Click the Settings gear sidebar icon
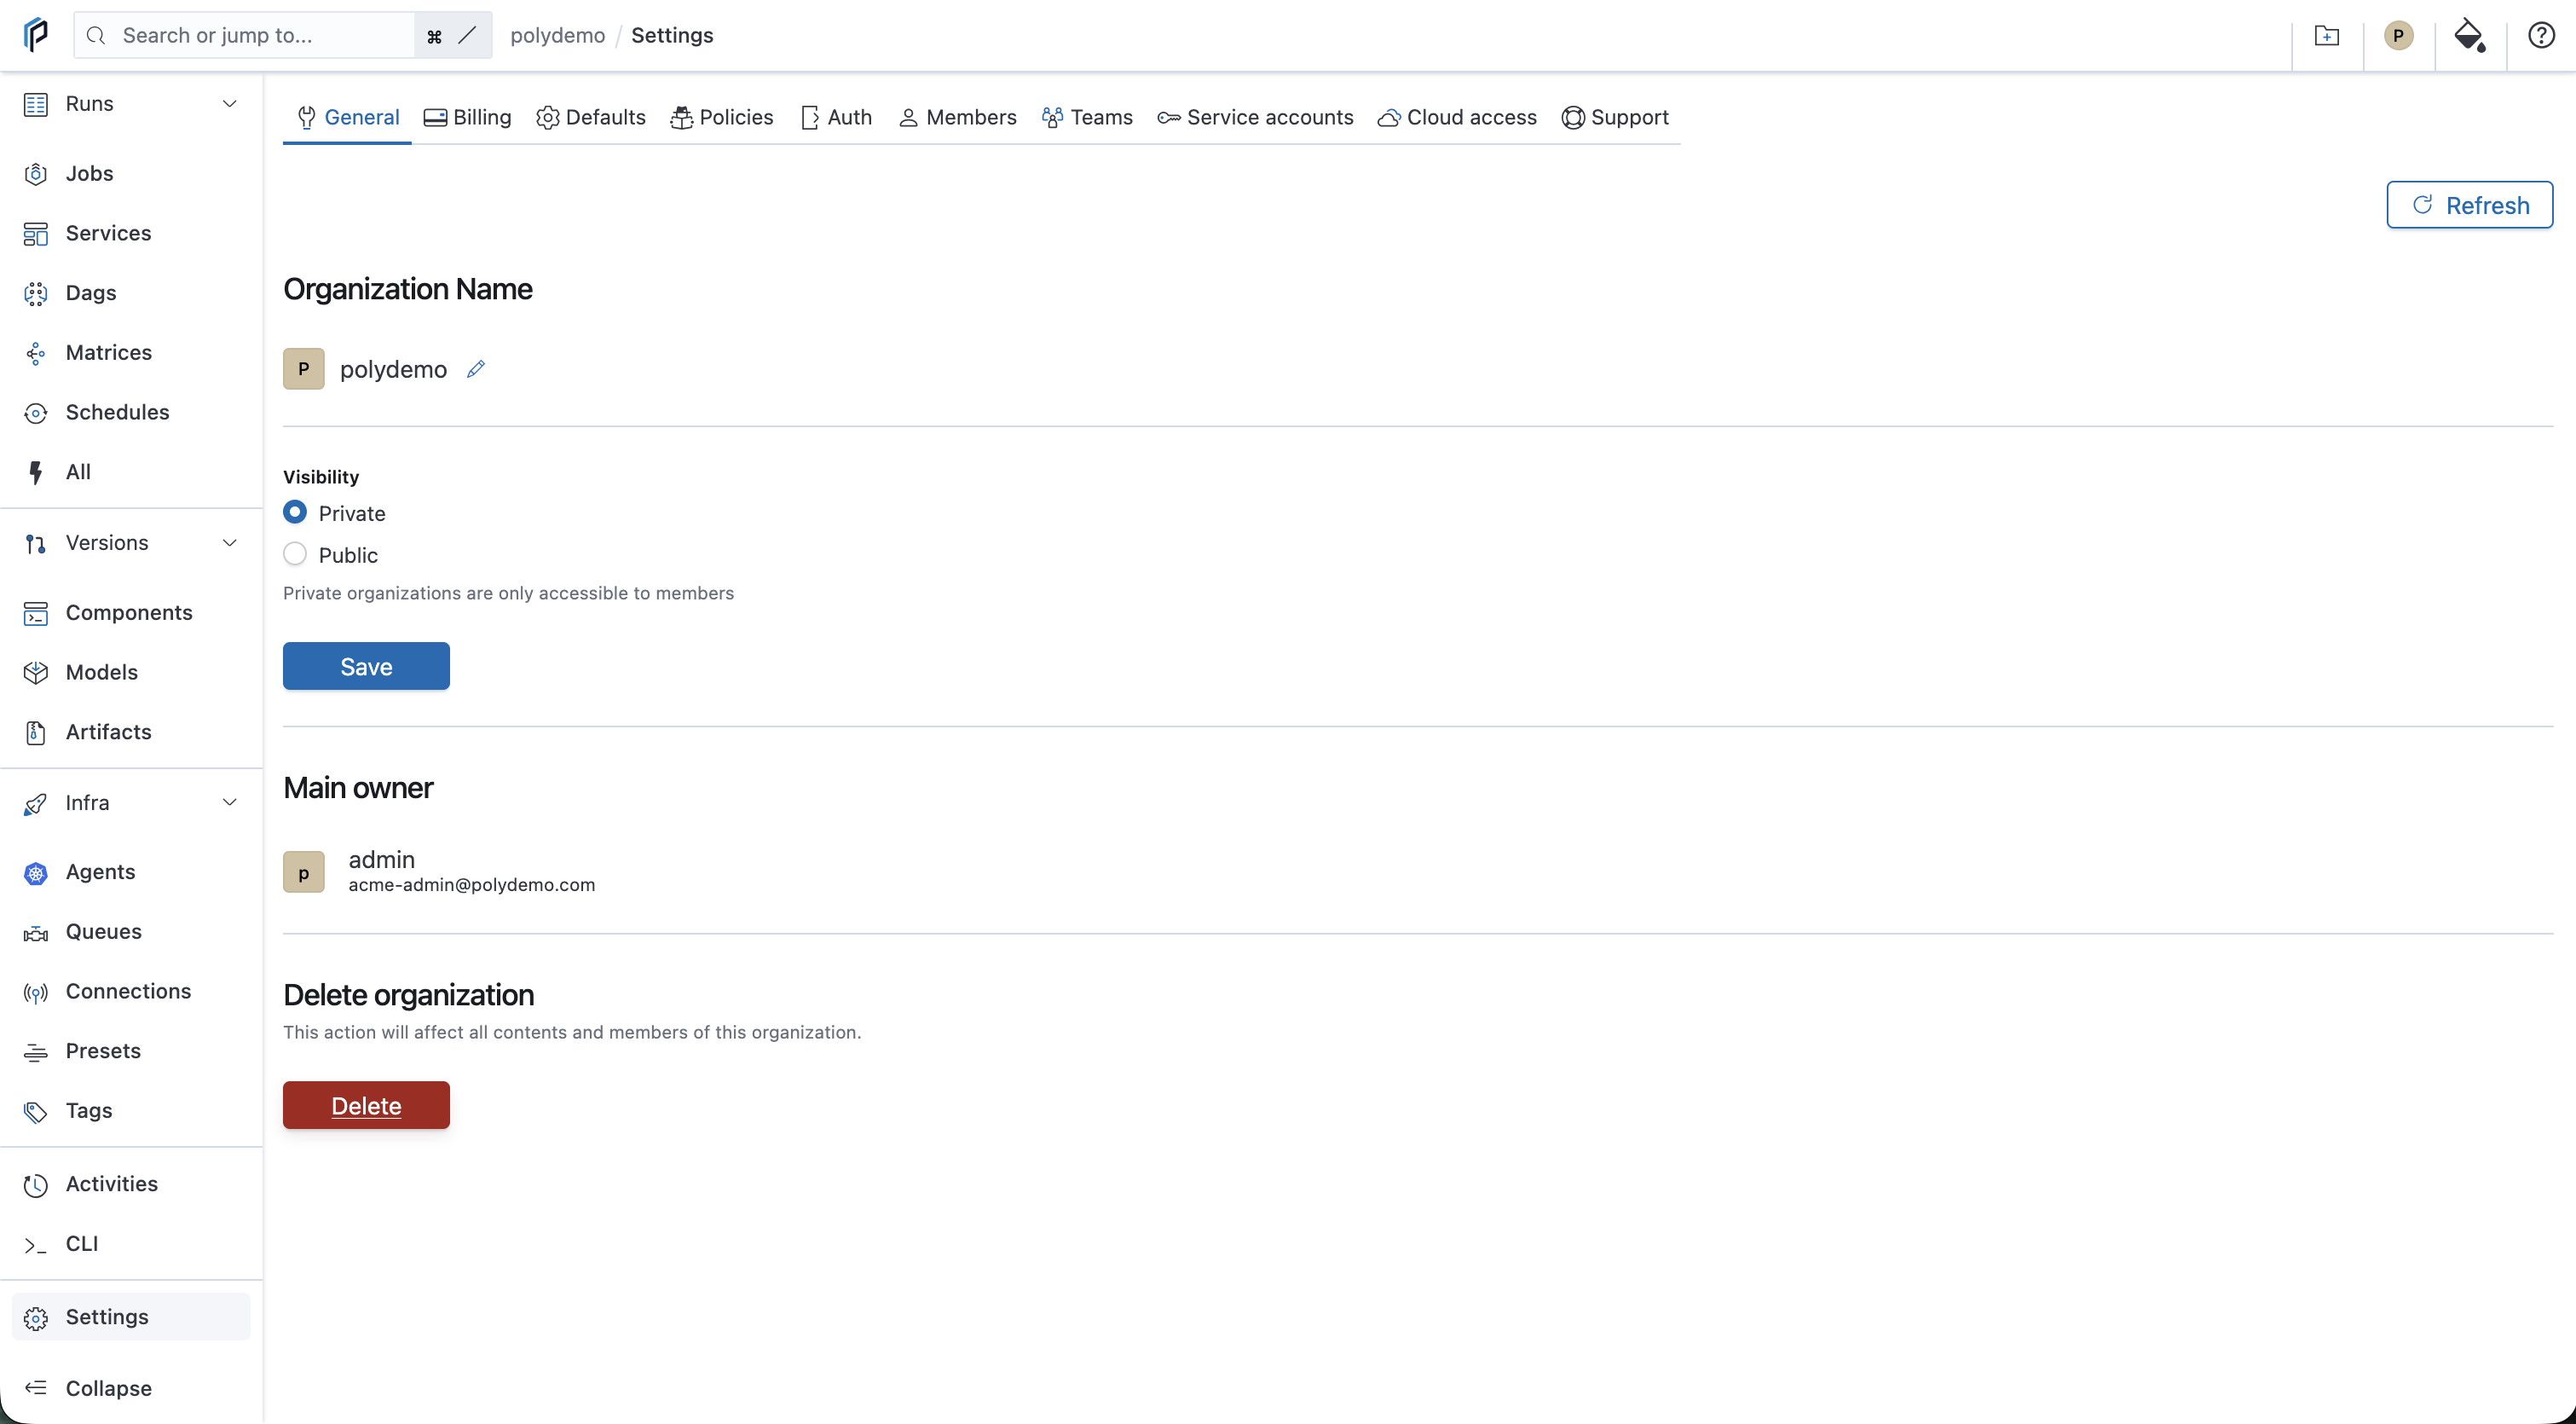This screenshot has width=2576, height=1424. tap(36, 1318)
